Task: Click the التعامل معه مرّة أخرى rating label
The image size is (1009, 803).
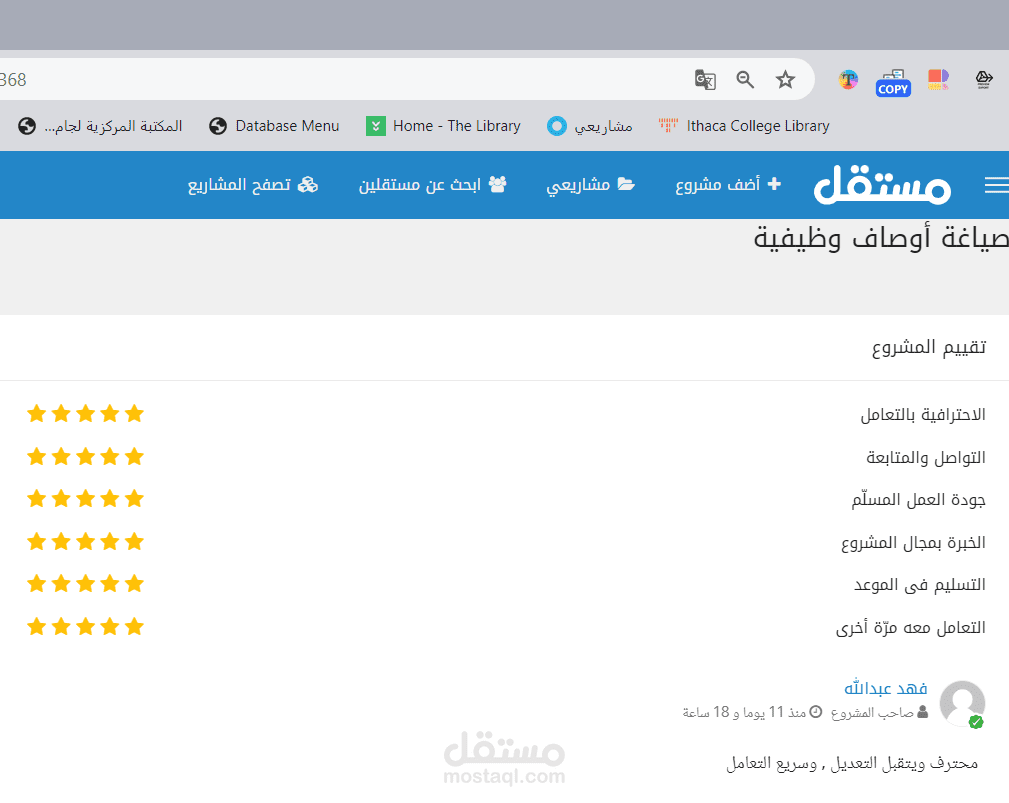Action: 911,627
